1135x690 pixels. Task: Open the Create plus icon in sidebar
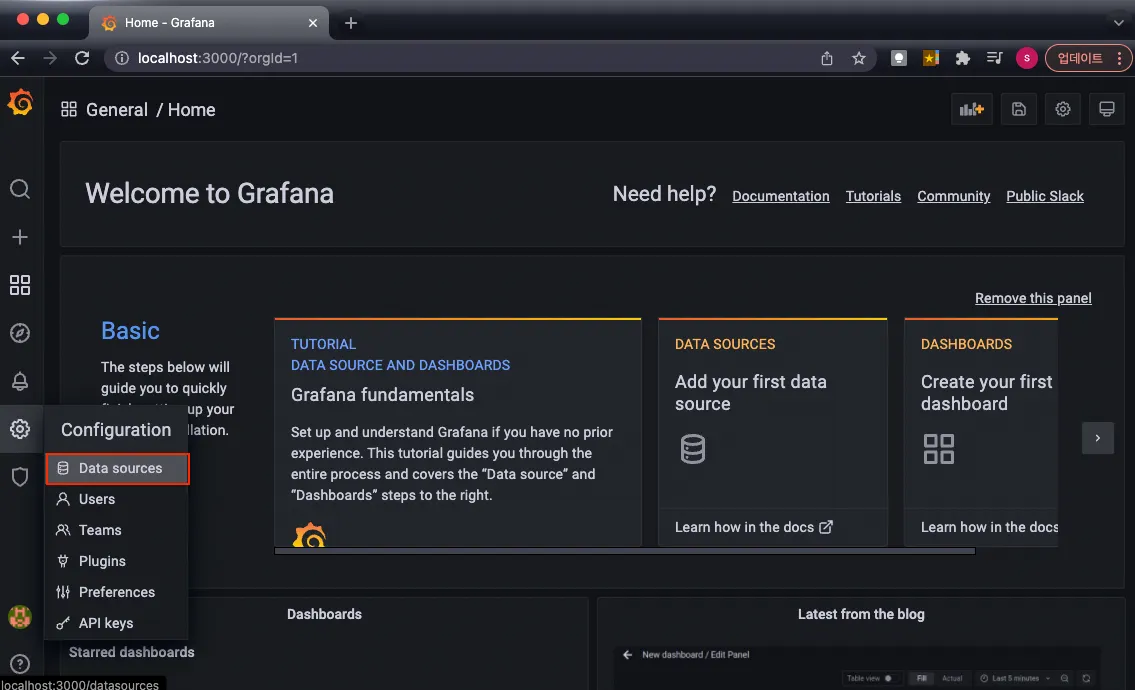click(x=20, y=237)
